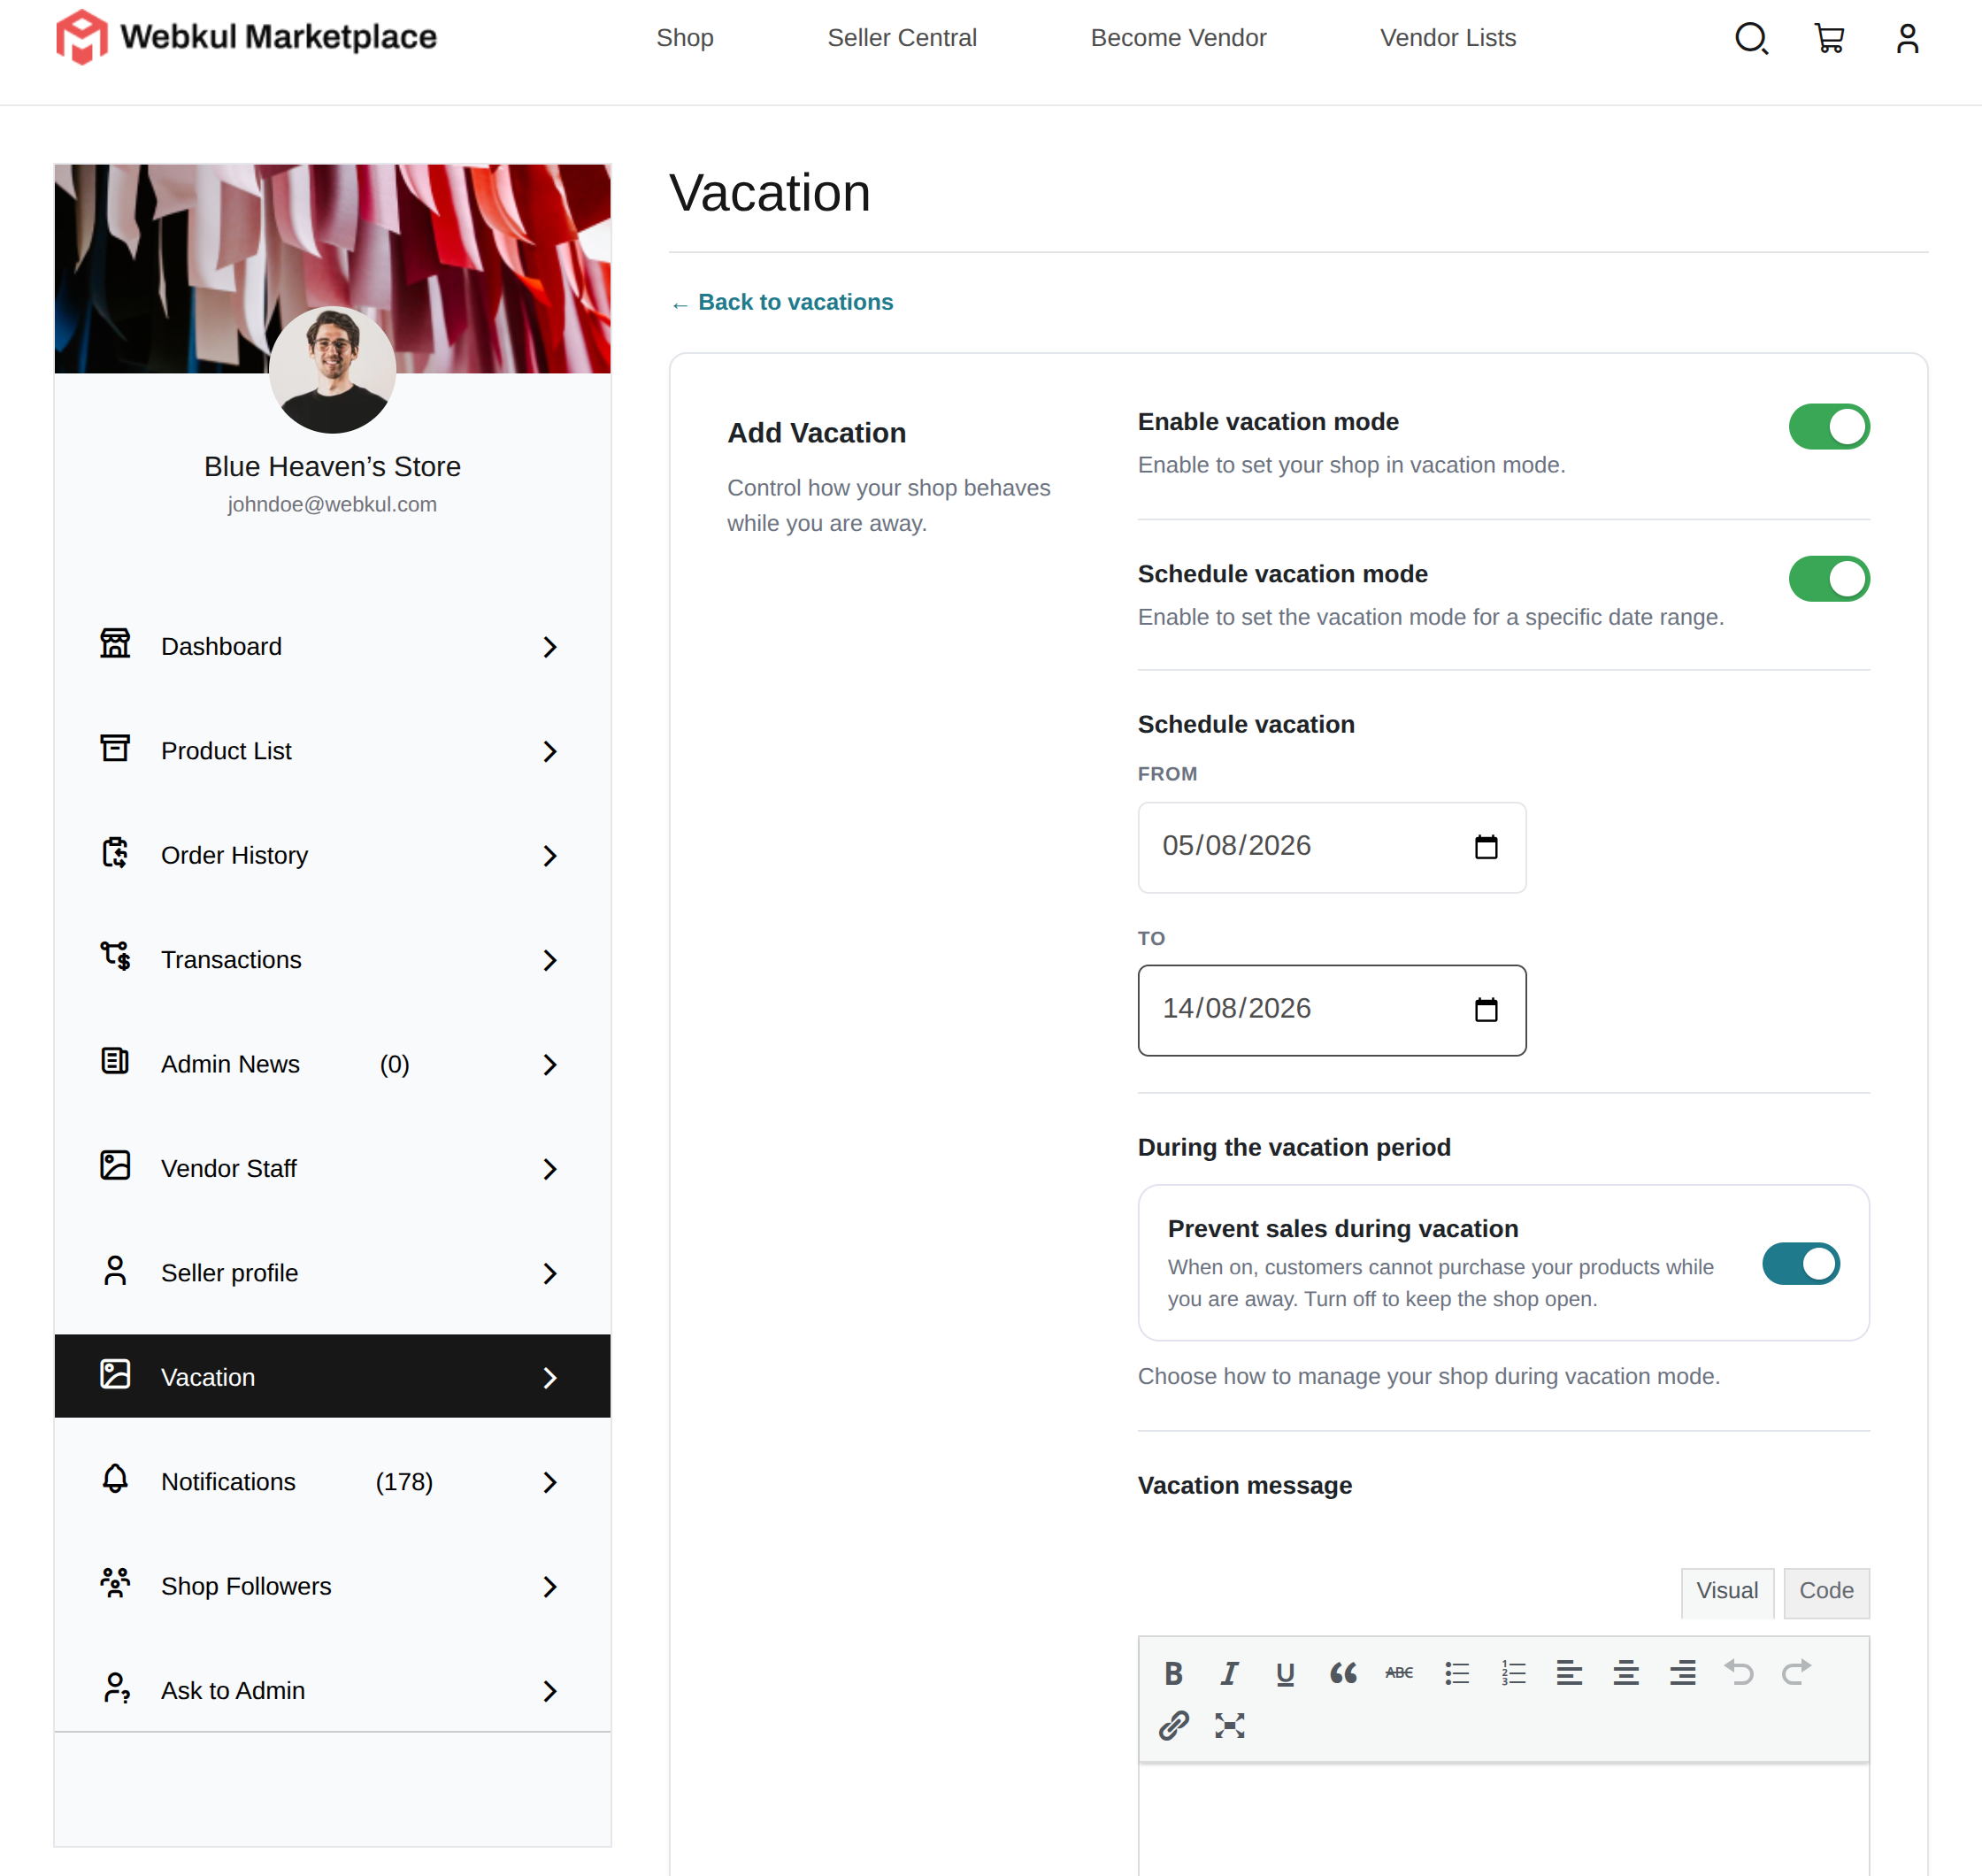The image size is (1982, 1876).
Task: Open Ask to Admin sidebar label
Action: [233, 1690]
